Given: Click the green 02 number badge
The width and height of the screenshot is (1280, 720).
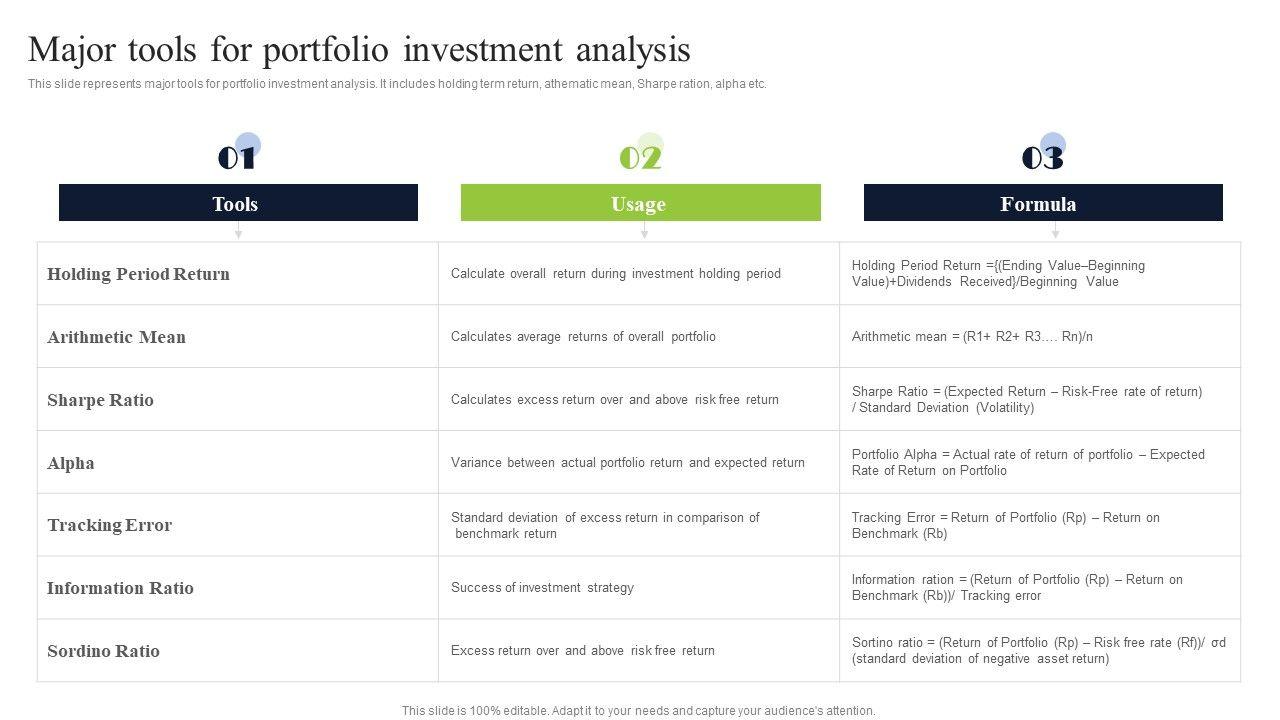Looking at the screenshot, I should click(x=640, y=157).
